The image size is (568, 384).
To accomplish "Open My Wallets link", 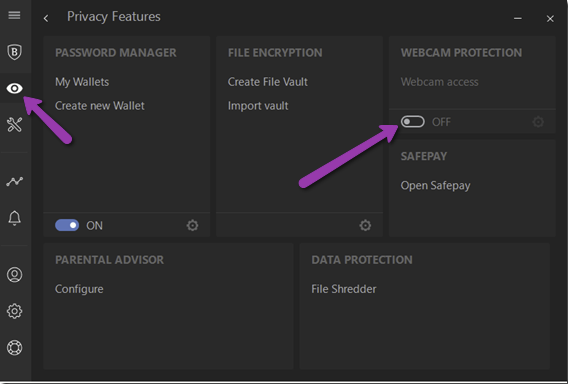I will point(82,82).
